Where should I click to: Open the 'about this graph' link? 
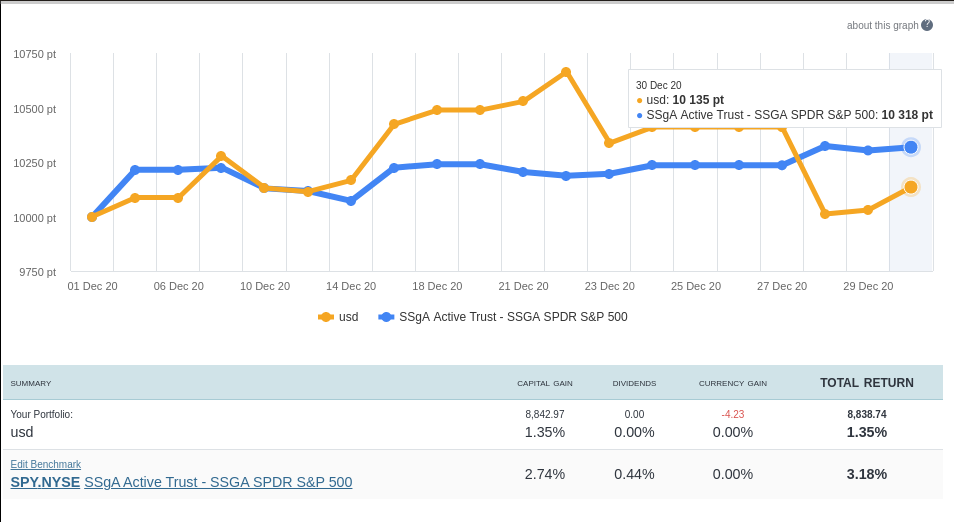(881, 26)
